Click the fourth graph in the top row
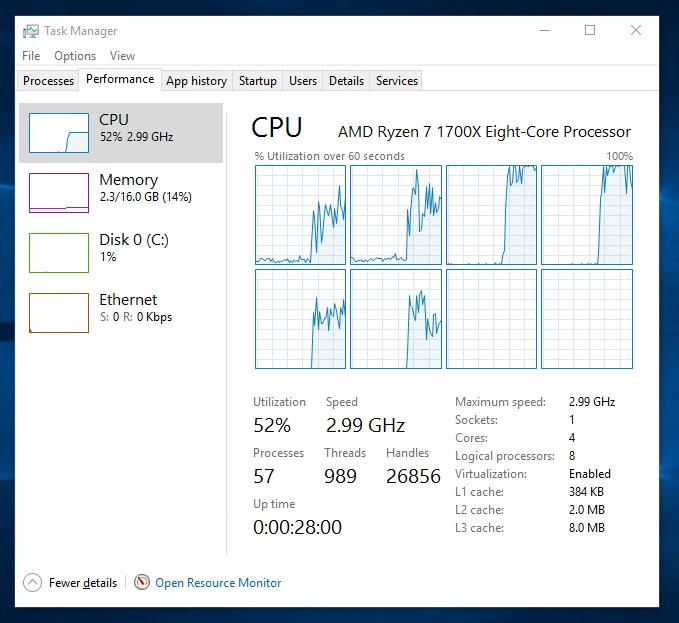Screen dimensions: 679x623 point(587,215)
